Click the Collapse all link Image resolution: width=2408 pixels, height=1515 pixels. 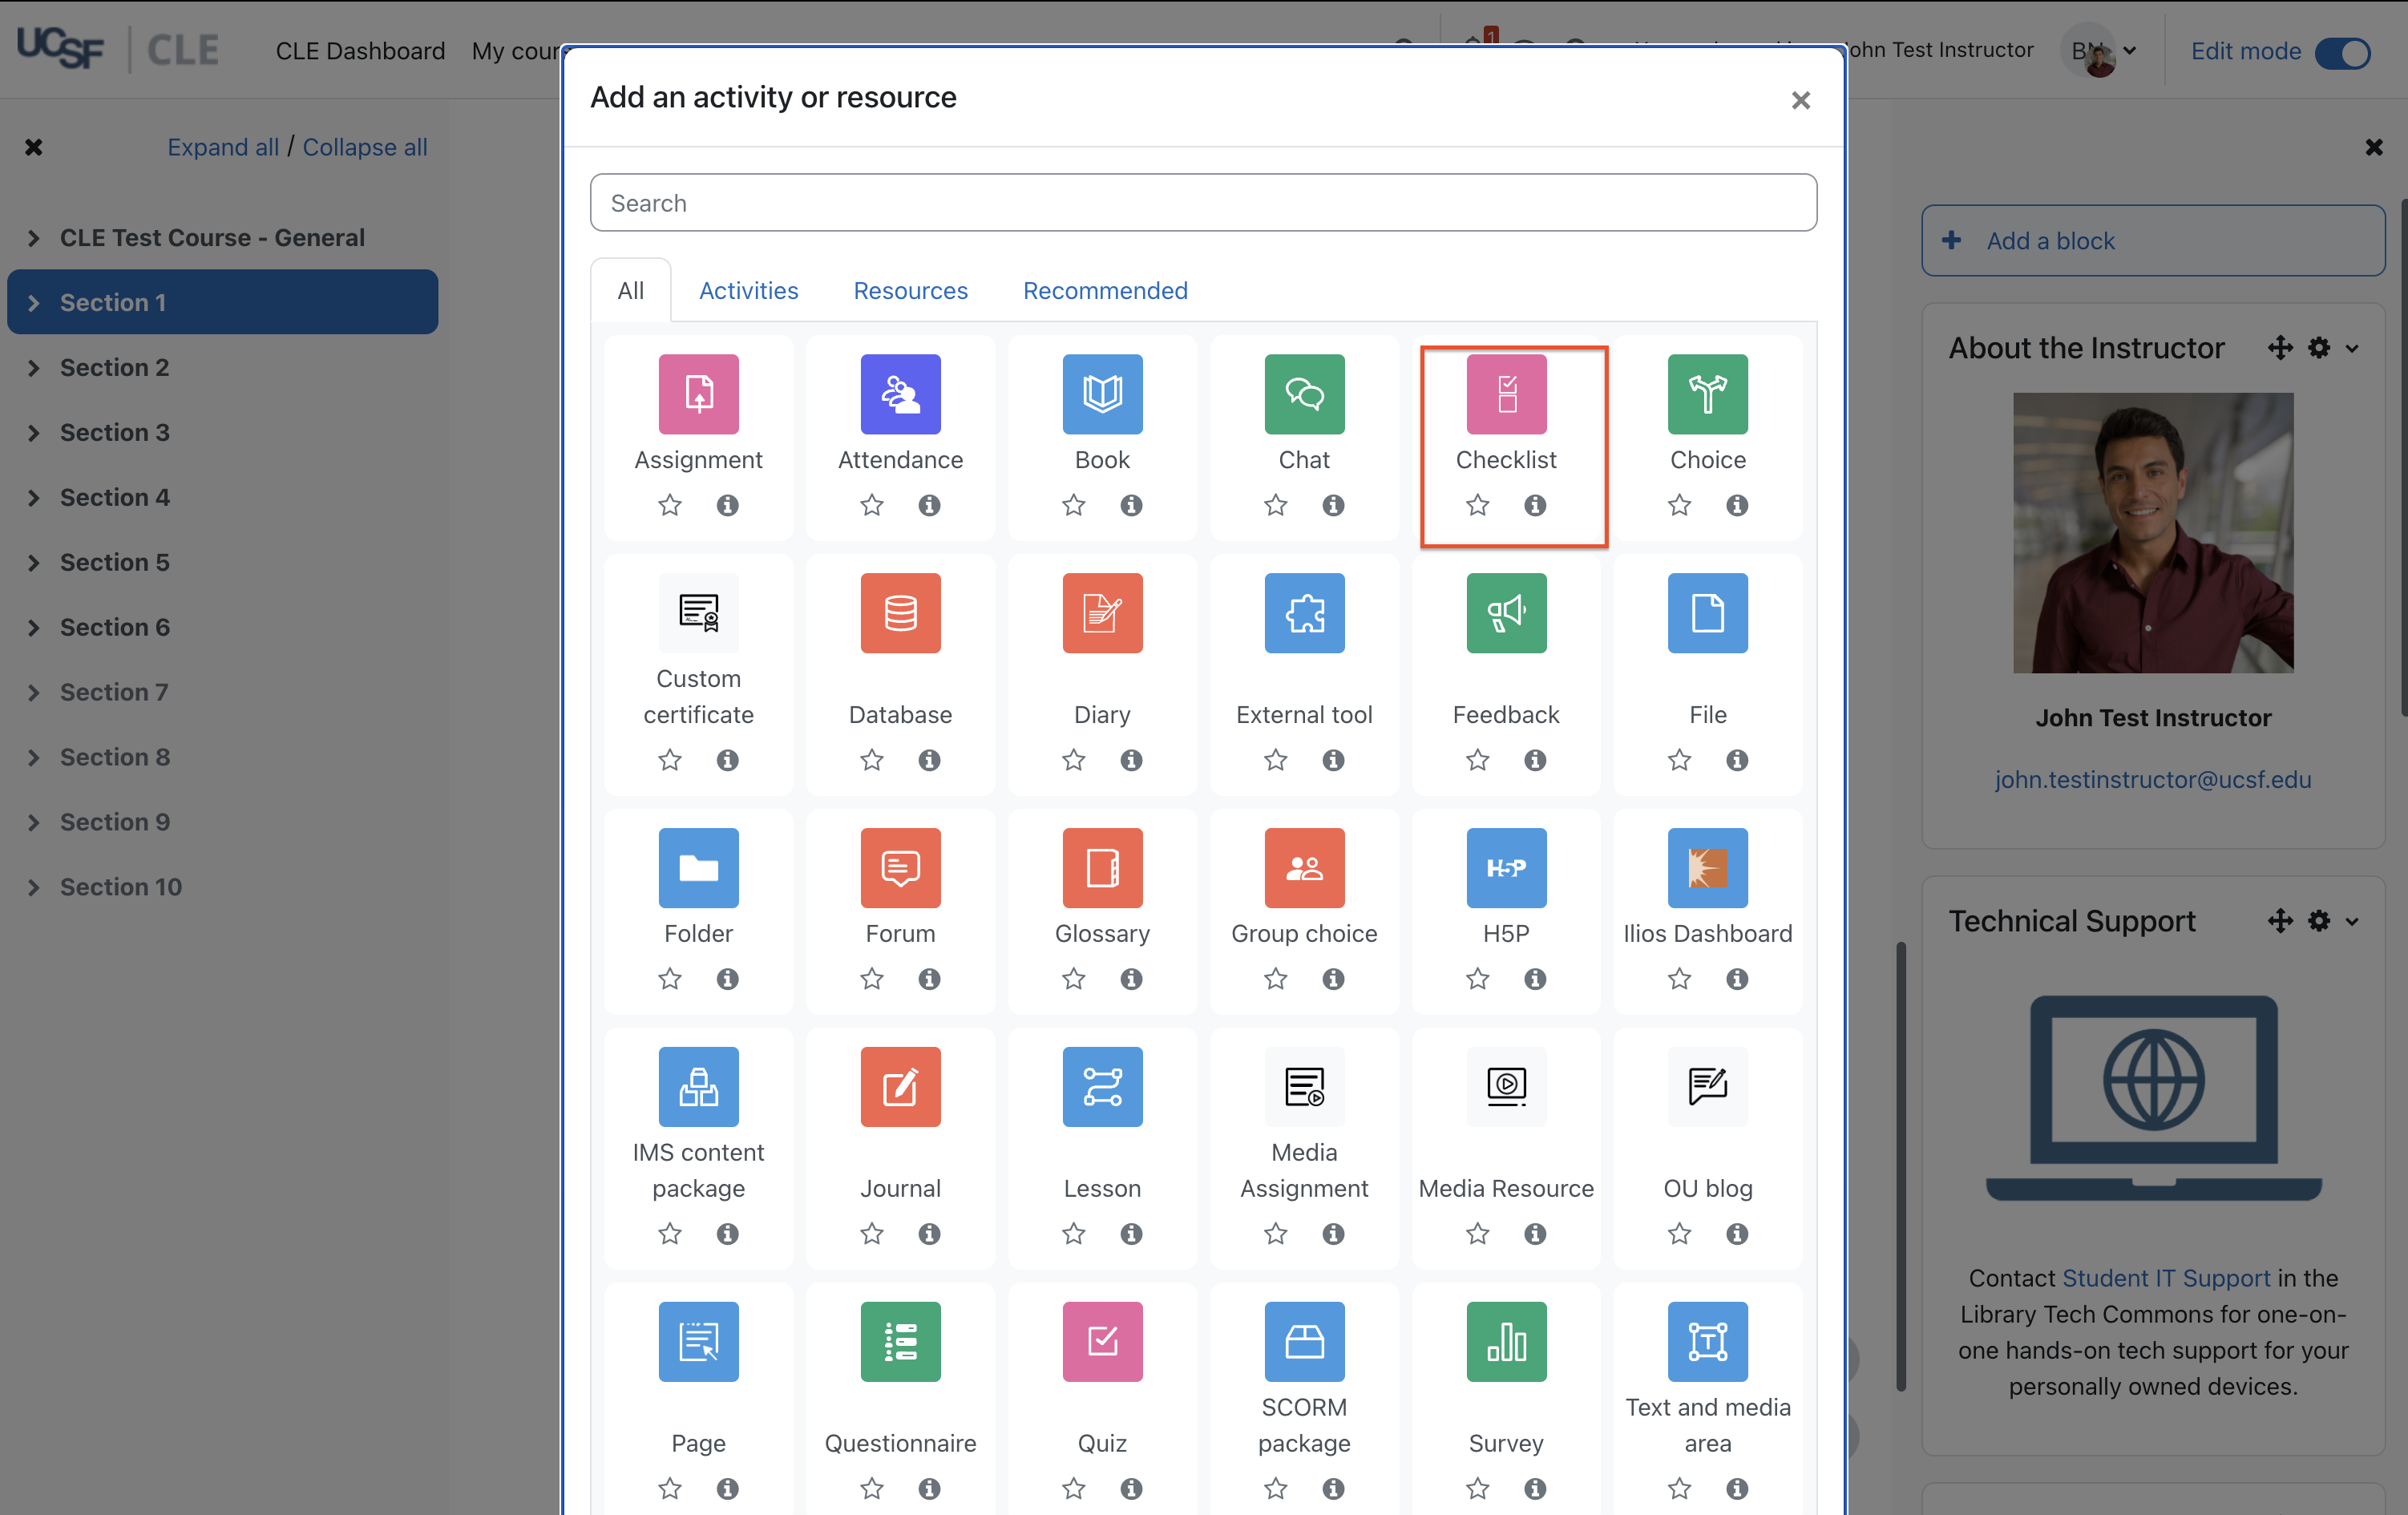(364, 147)
